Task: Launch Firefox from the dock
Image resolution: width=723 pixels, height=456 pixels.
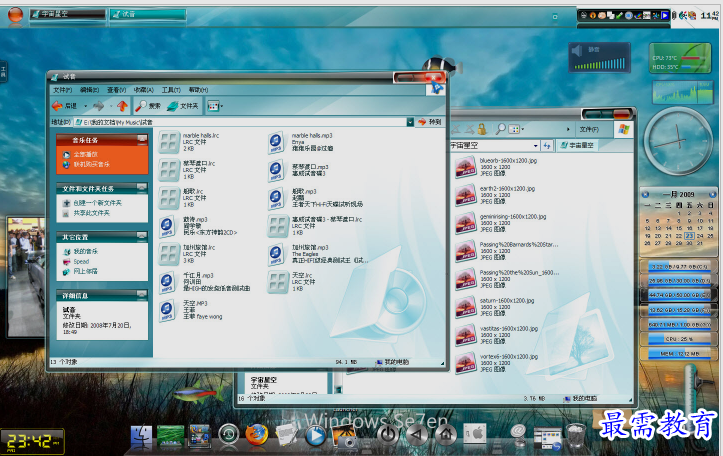Action: 256,435
